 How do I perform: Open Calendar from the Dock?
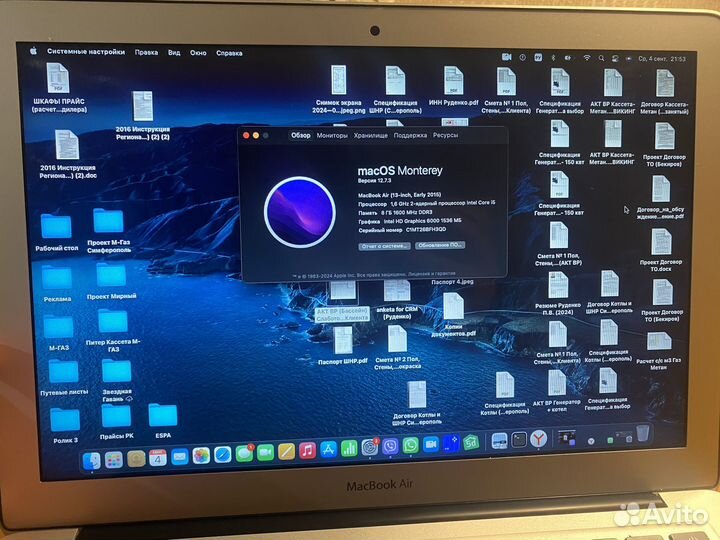(x=158, y=458)
